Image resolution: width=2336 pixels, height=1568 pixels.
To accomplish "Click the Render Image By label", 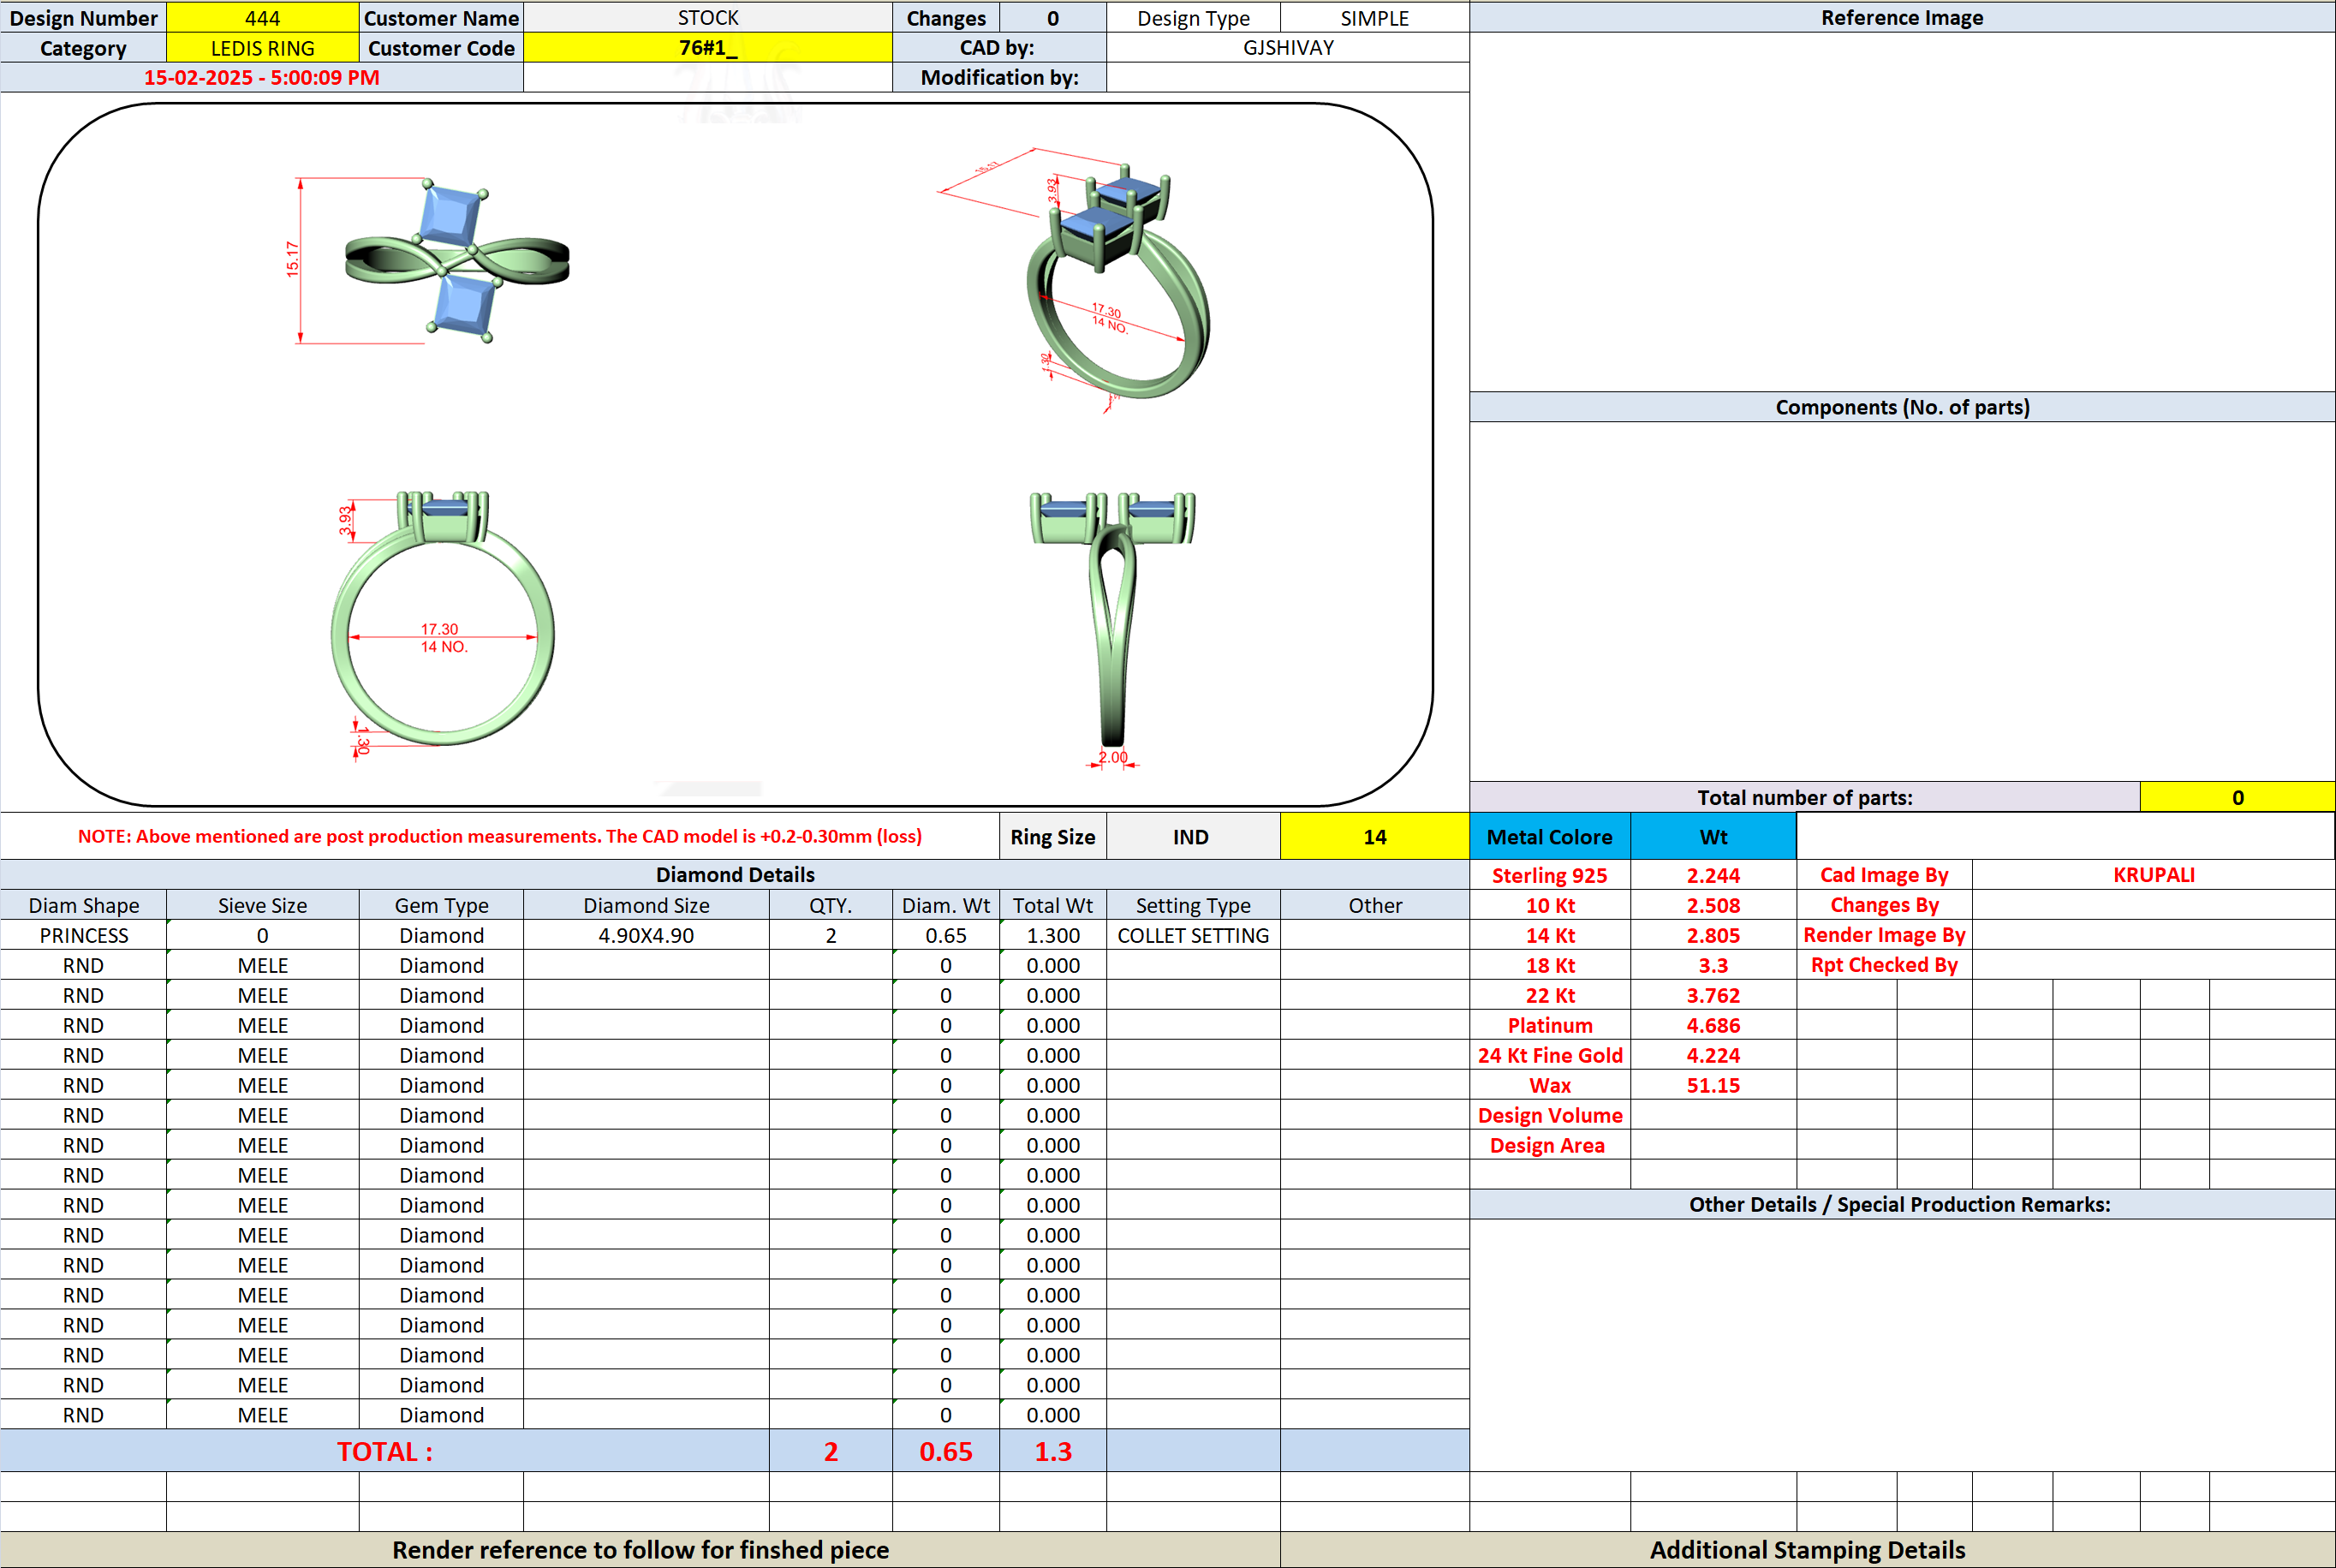I will click(1884, 935).
